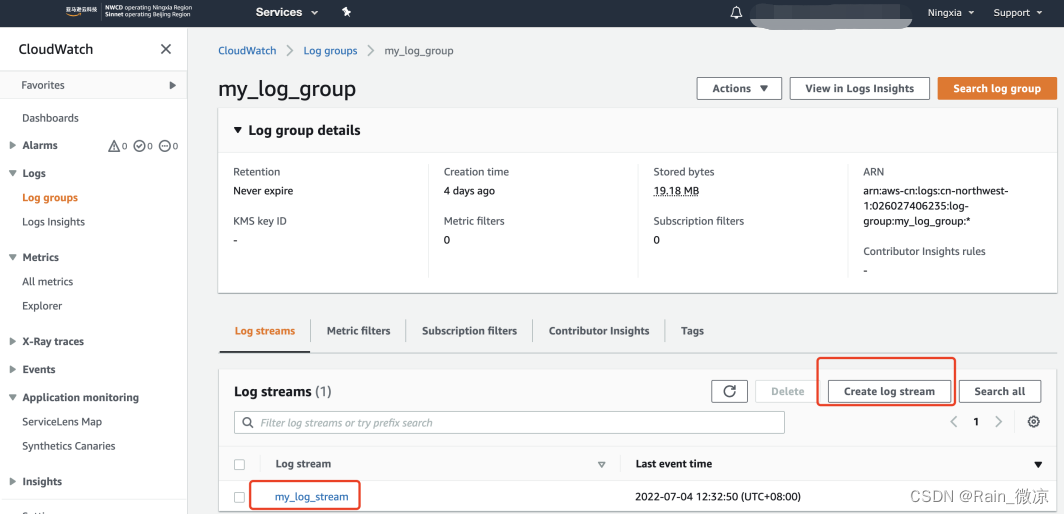Check the my_log_stream row checkbox
Image resolution: width=1064 pixels, height=514 pixels.
click(239, 497)
